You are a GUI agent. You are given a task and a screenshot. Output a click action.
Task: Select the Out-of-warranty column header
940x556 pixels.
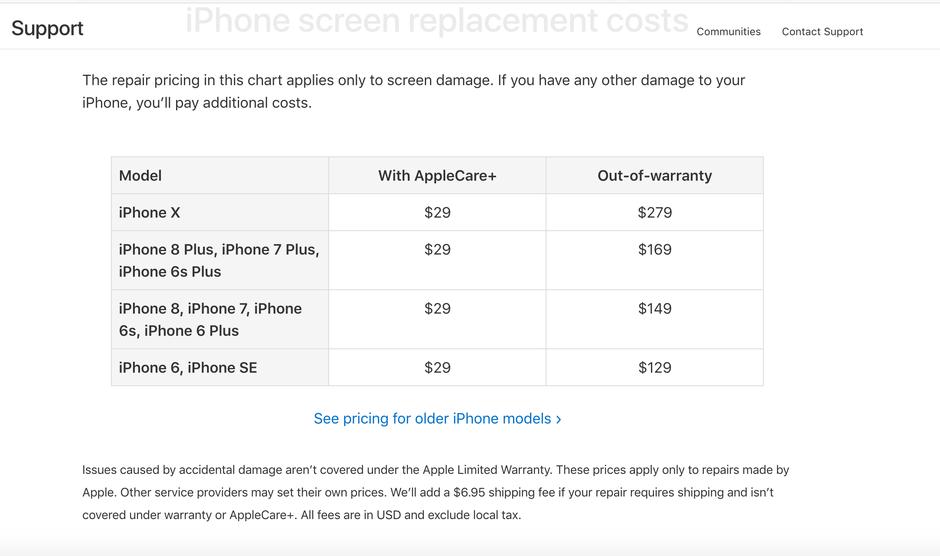point(655,176)
